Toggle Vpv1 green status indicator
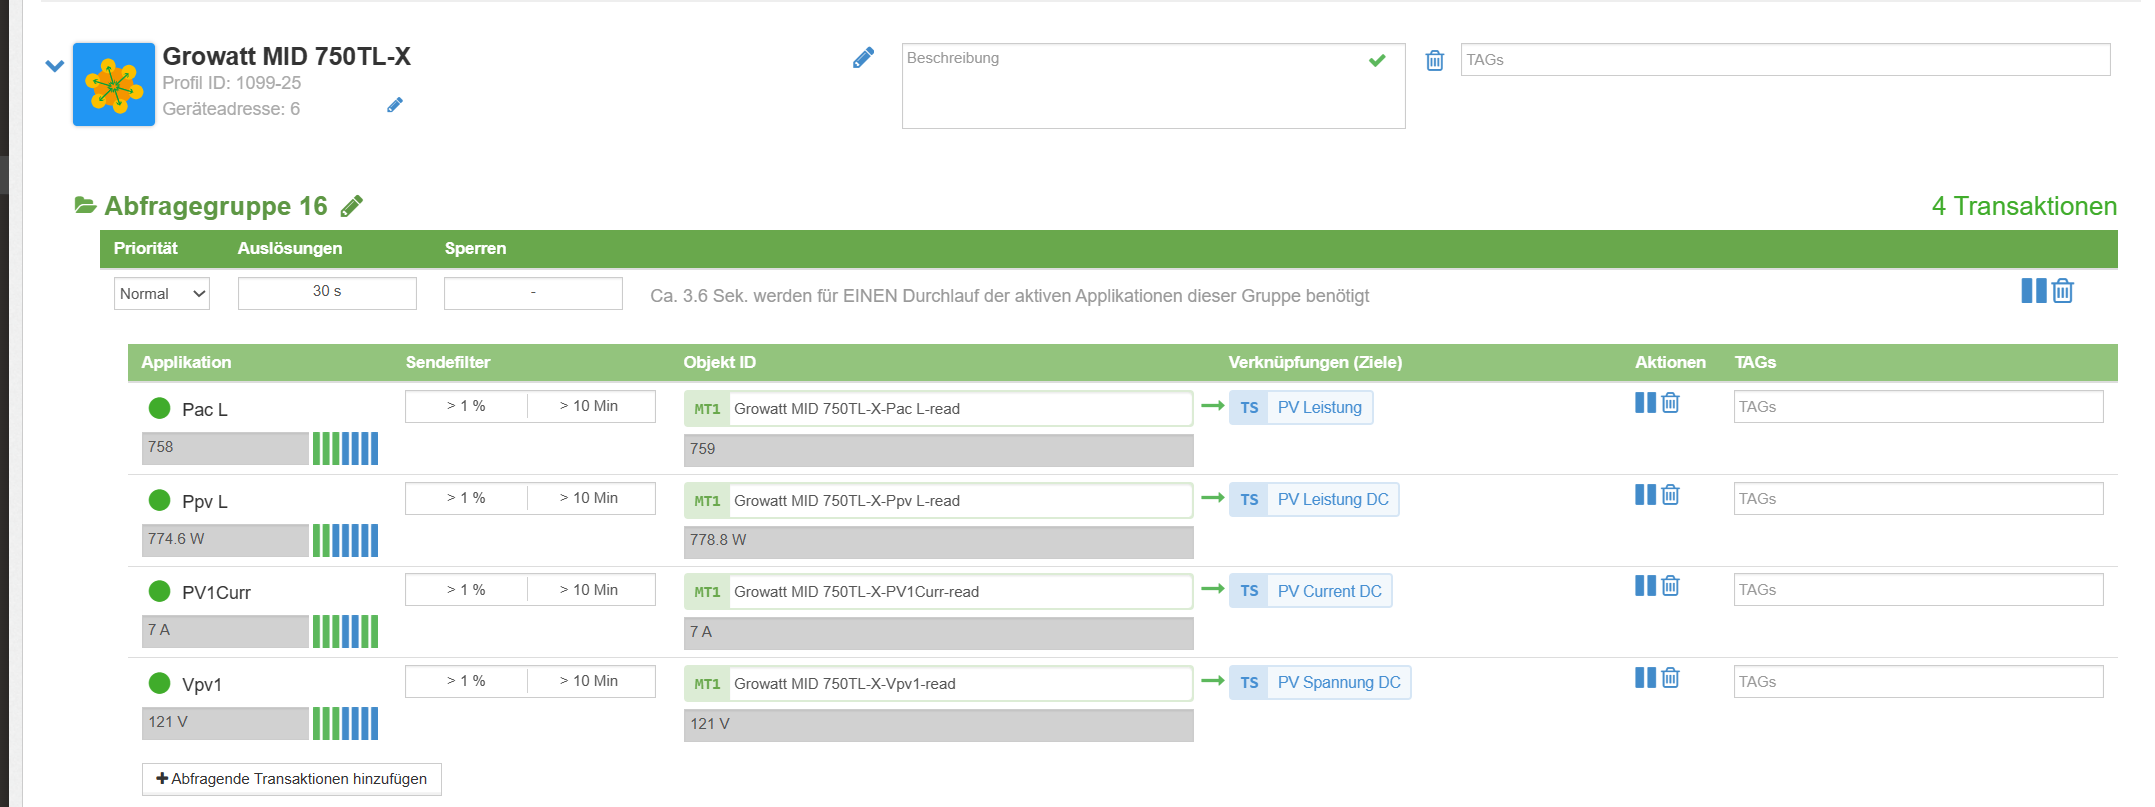This screenshot has height=807, width=2155. point(159,683)
